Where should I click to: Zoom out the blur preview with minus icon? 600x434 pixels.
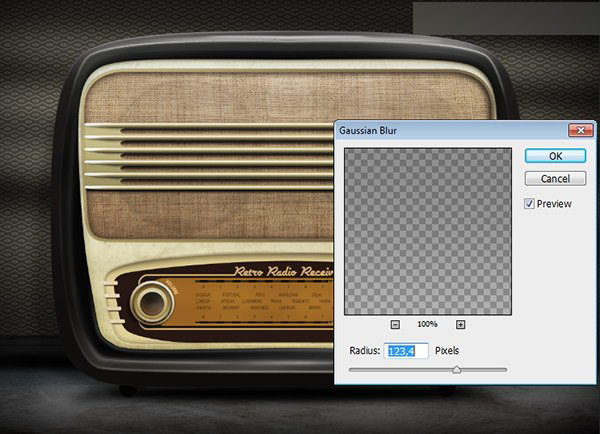coord(395,325)
